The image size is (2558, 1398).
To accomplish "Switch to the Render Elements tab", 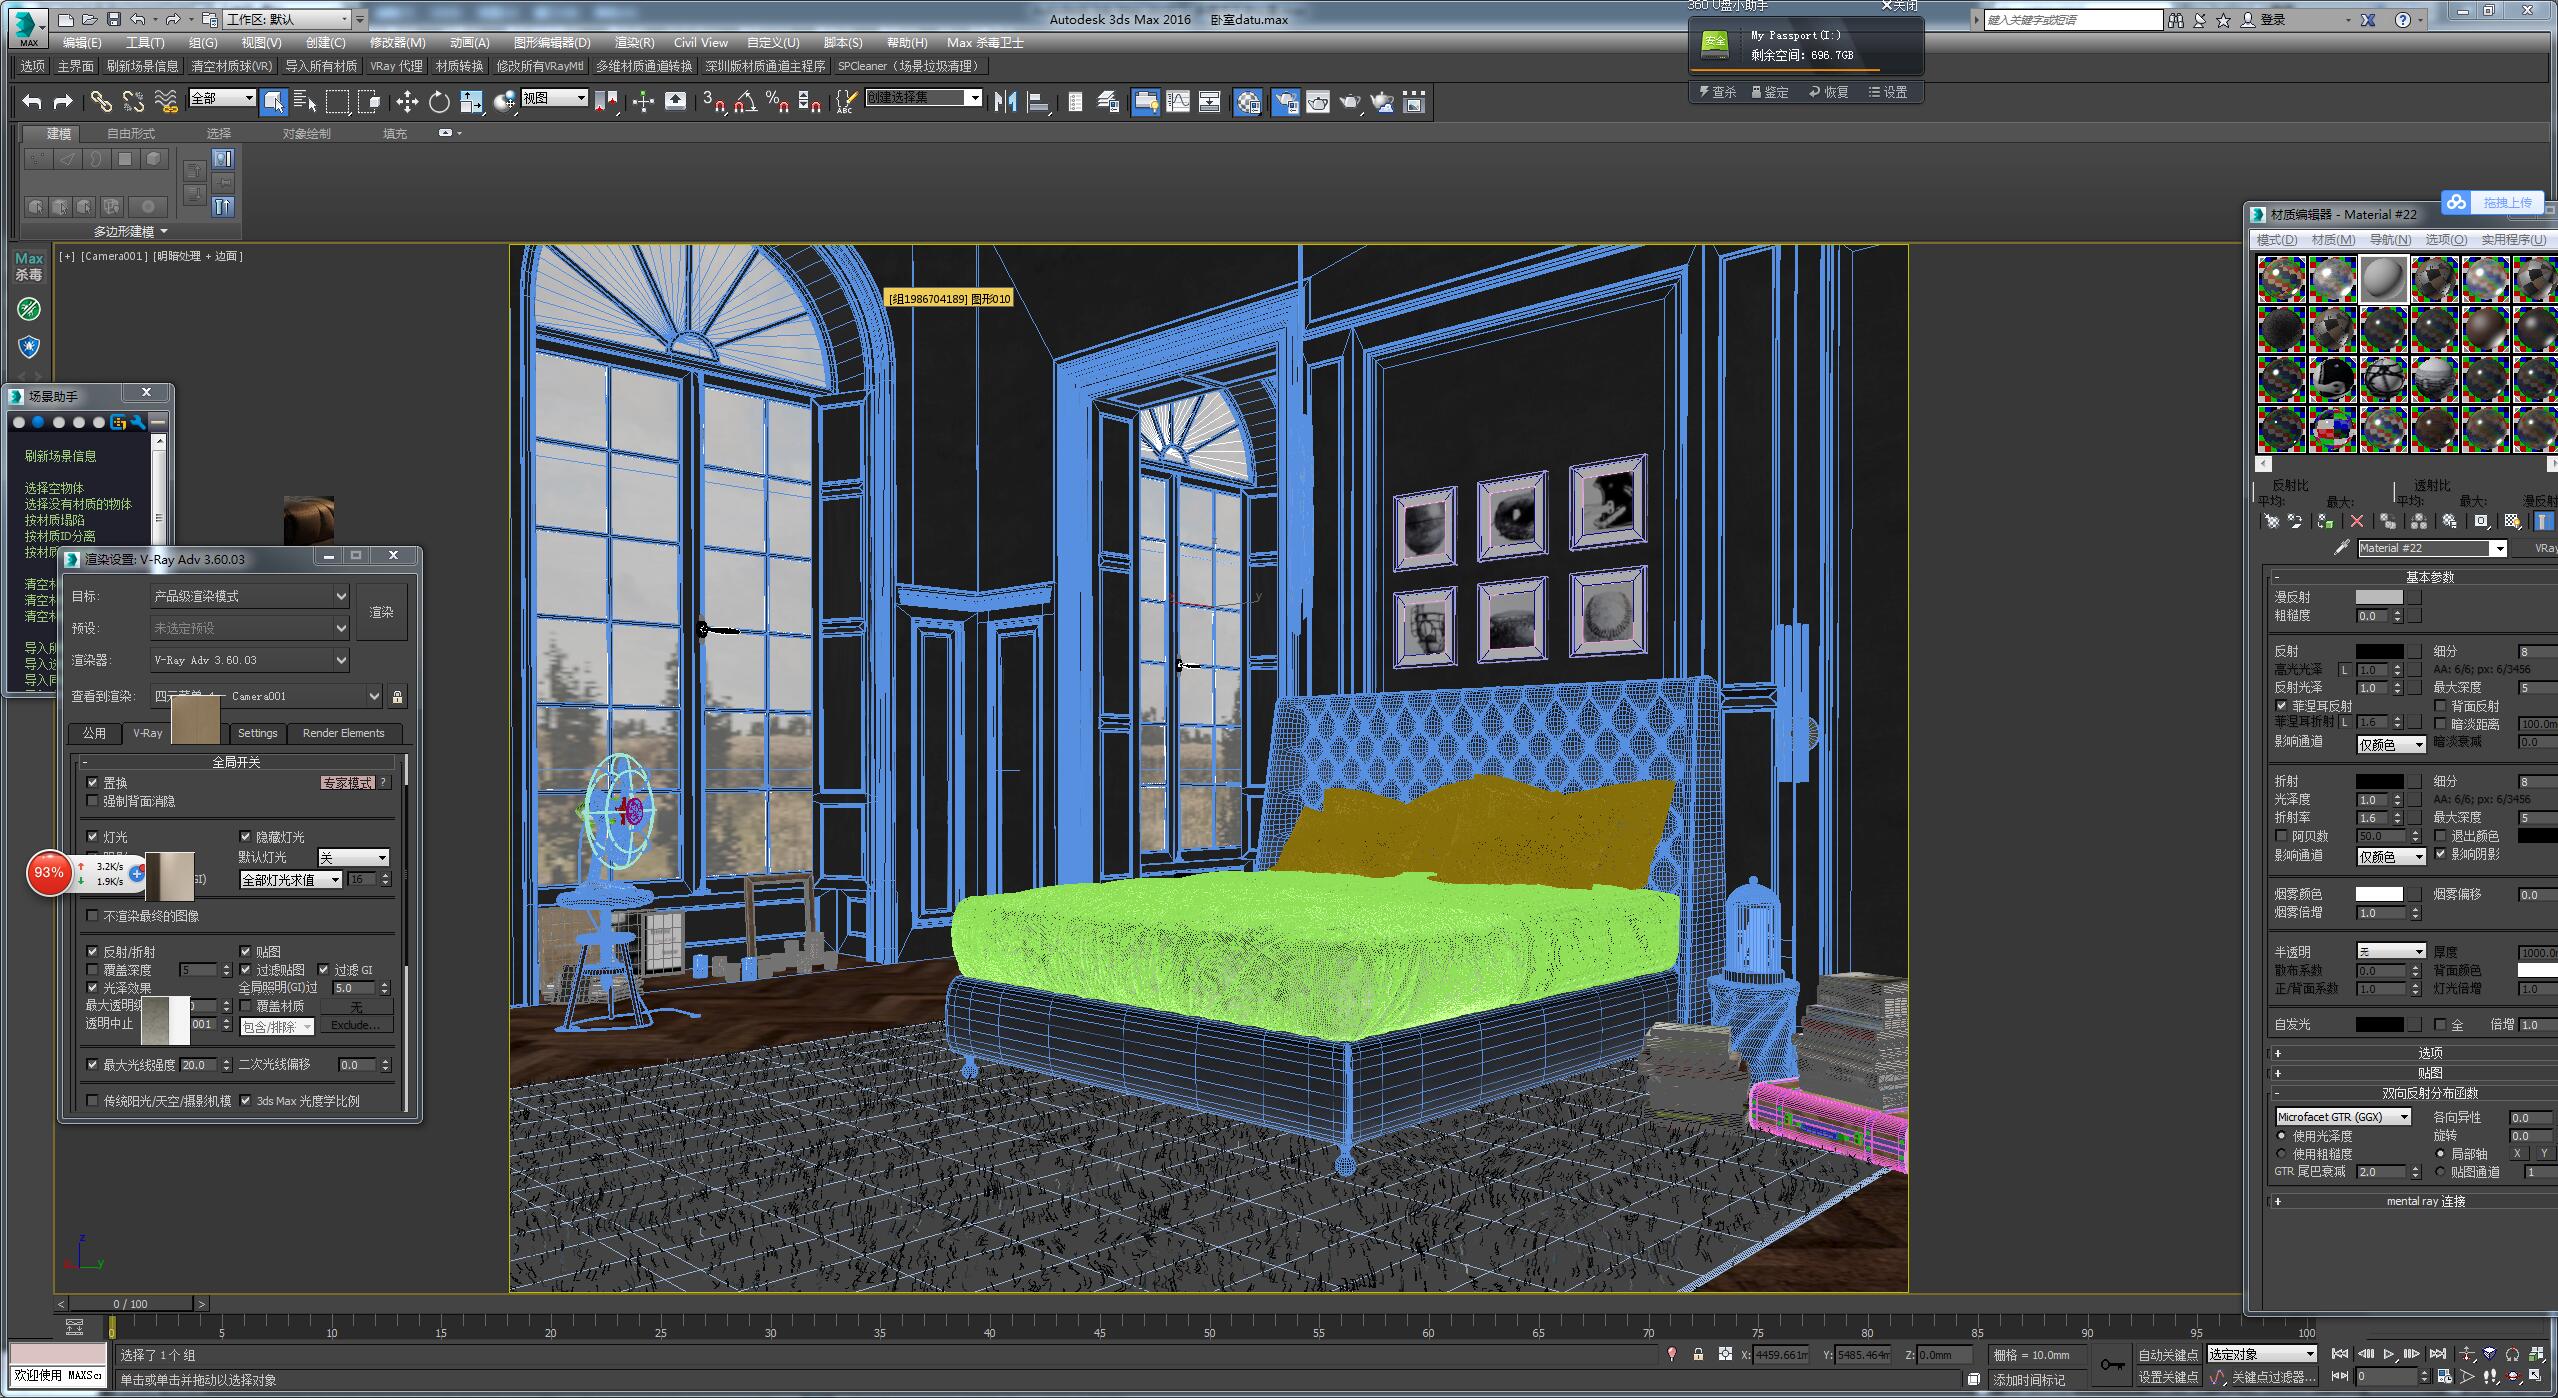I will 343,733.
